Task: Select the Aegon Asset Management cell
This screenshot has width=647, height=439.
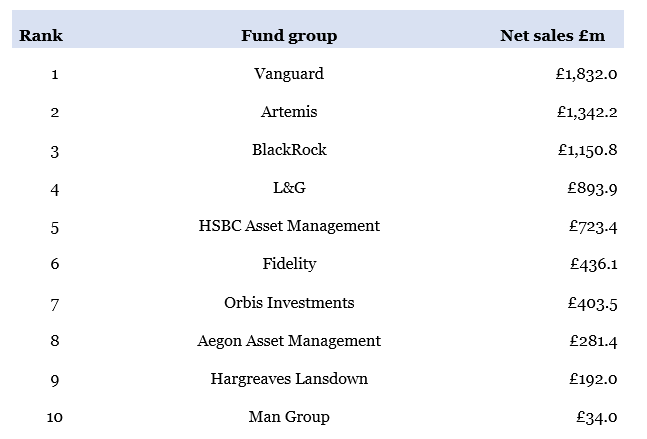Action: (x=289, y=341)
